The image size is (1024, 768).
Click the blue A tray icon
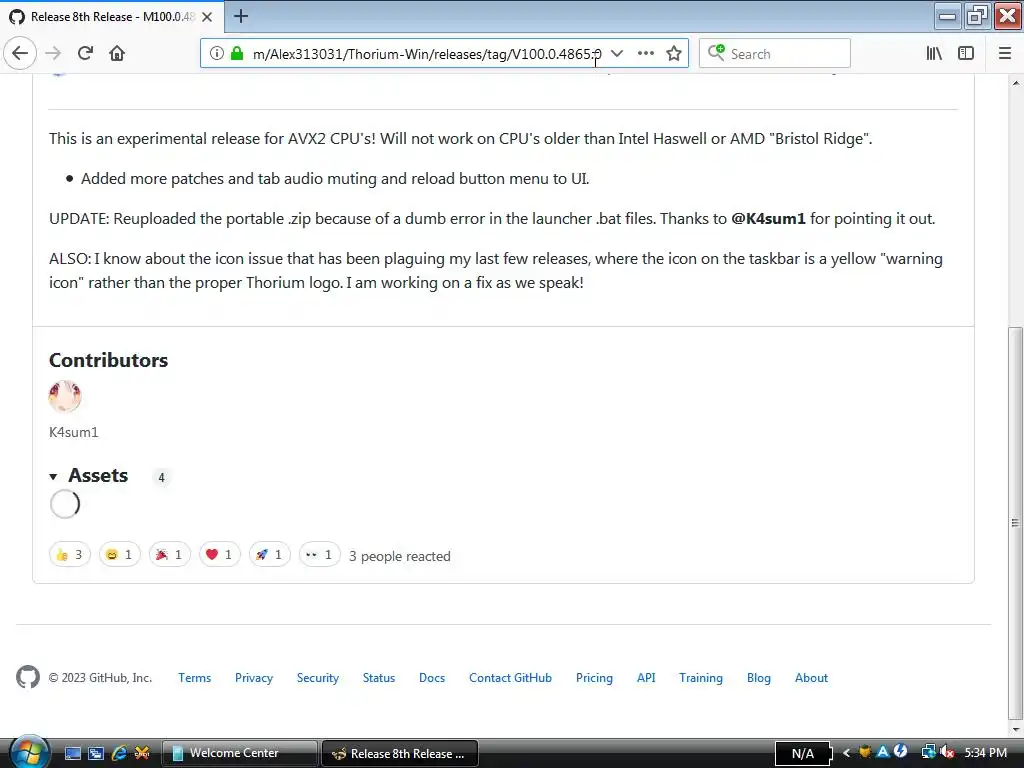tap(883, 752)
